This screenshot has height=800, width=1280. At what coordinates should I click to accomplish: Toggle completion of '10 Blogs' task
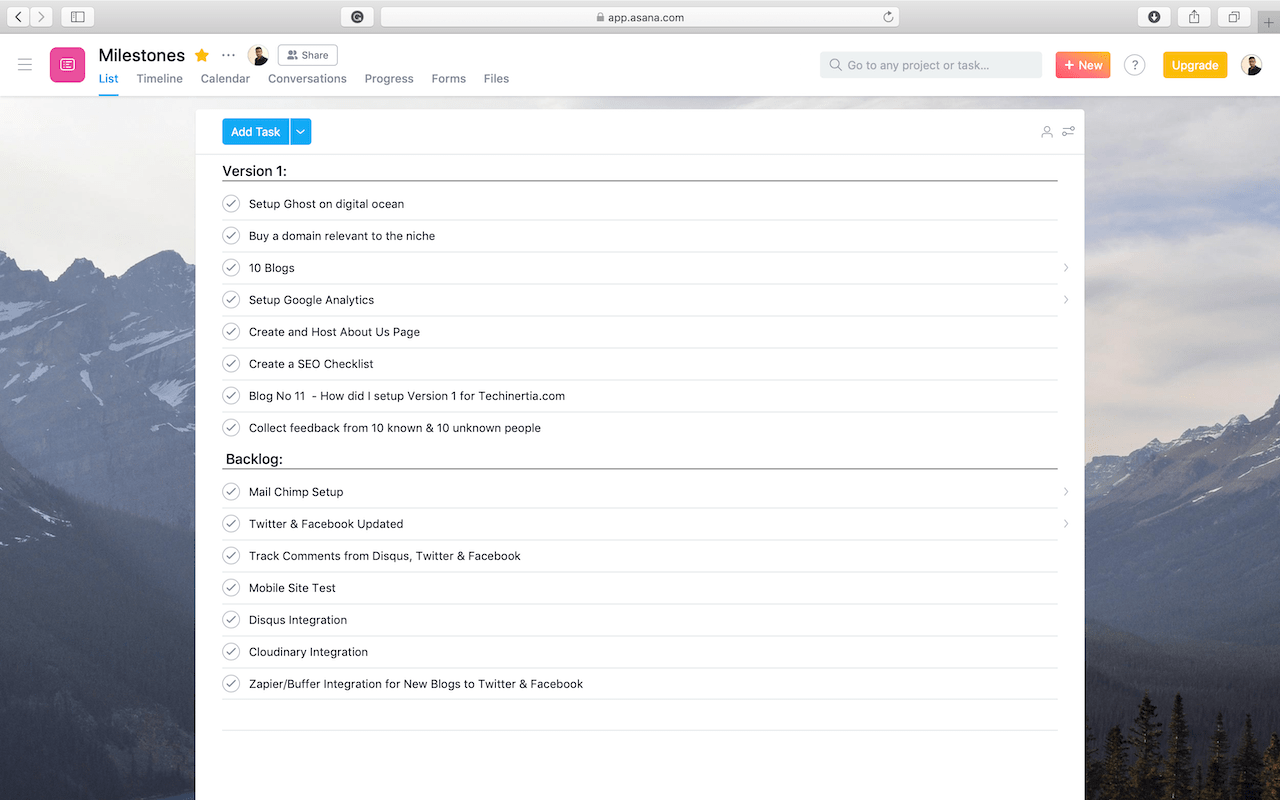pos(231,268)
